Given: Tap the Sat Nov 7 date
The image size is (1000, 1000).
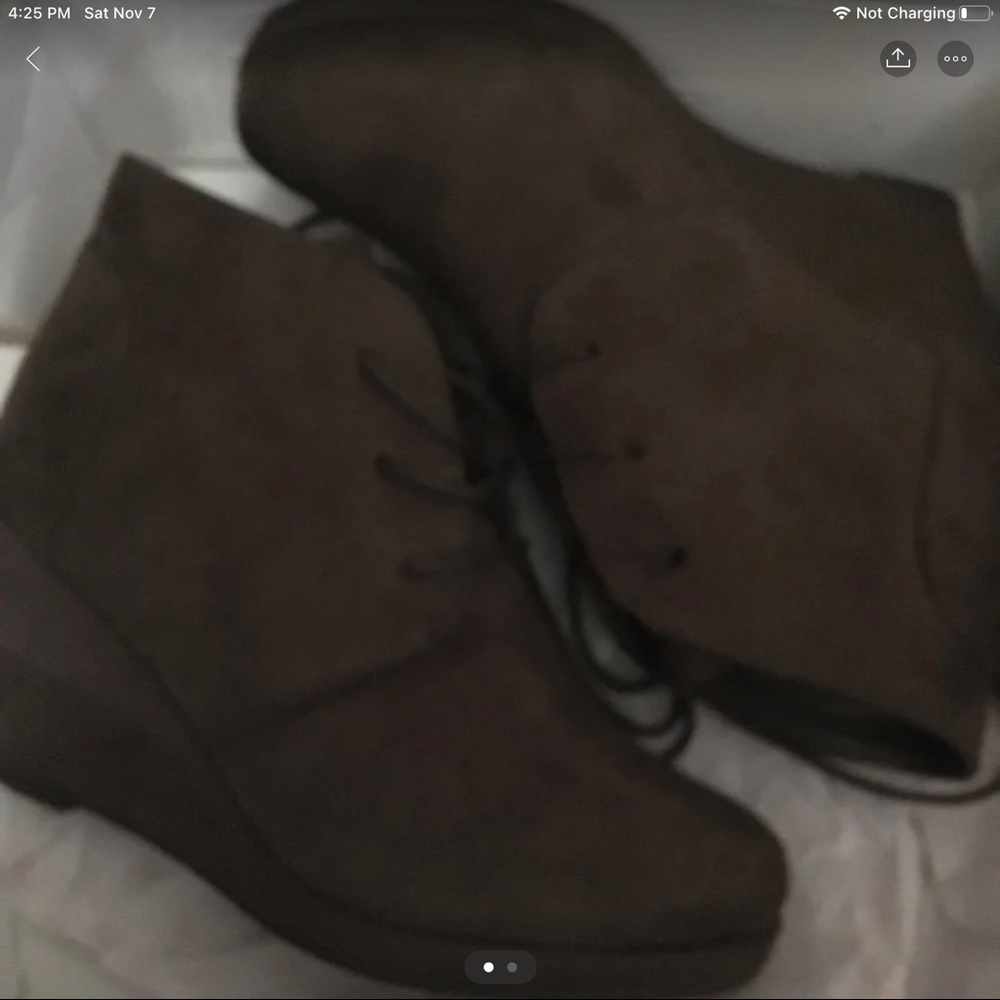Looking at the screenshot, I should pyautogui.click(x=120, y=13).
